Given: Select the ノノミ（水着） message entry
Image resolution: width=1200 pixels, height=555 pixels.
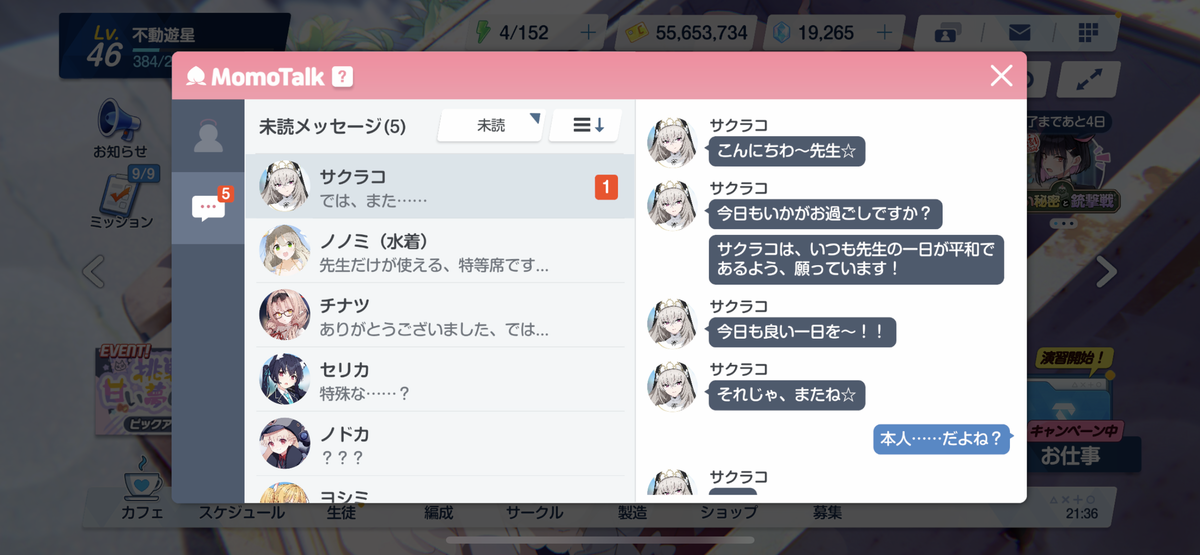Looking at the screenshot, I should pos(440,251).
